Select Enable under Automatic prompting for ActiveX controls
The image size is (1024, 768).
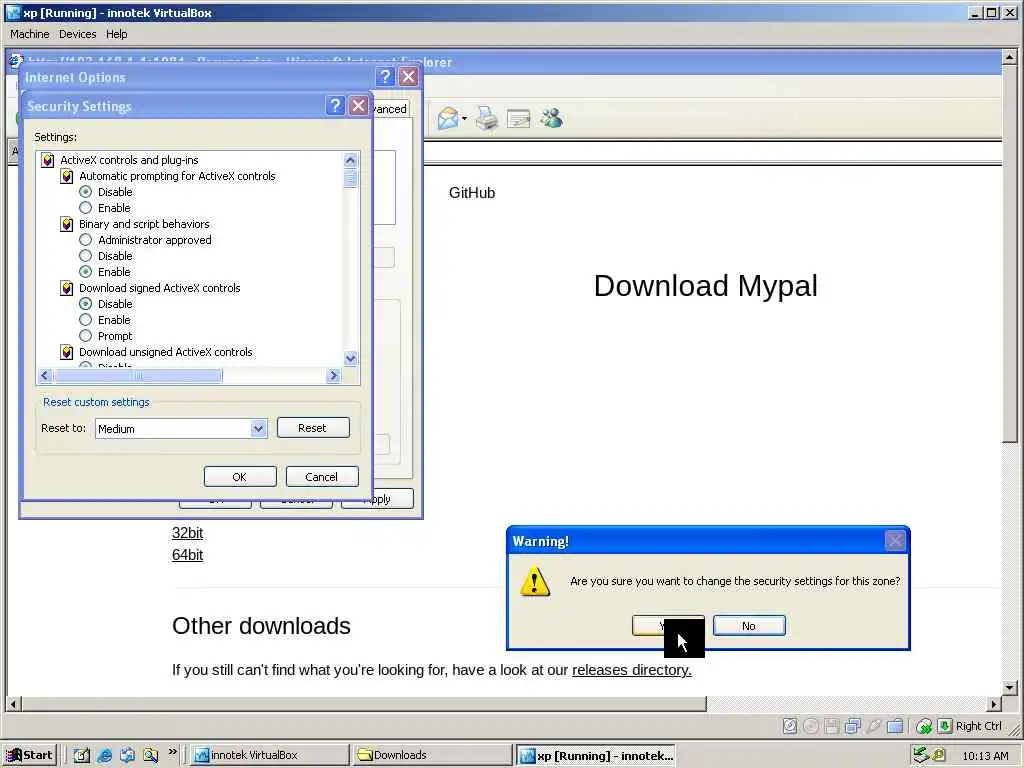86,208
